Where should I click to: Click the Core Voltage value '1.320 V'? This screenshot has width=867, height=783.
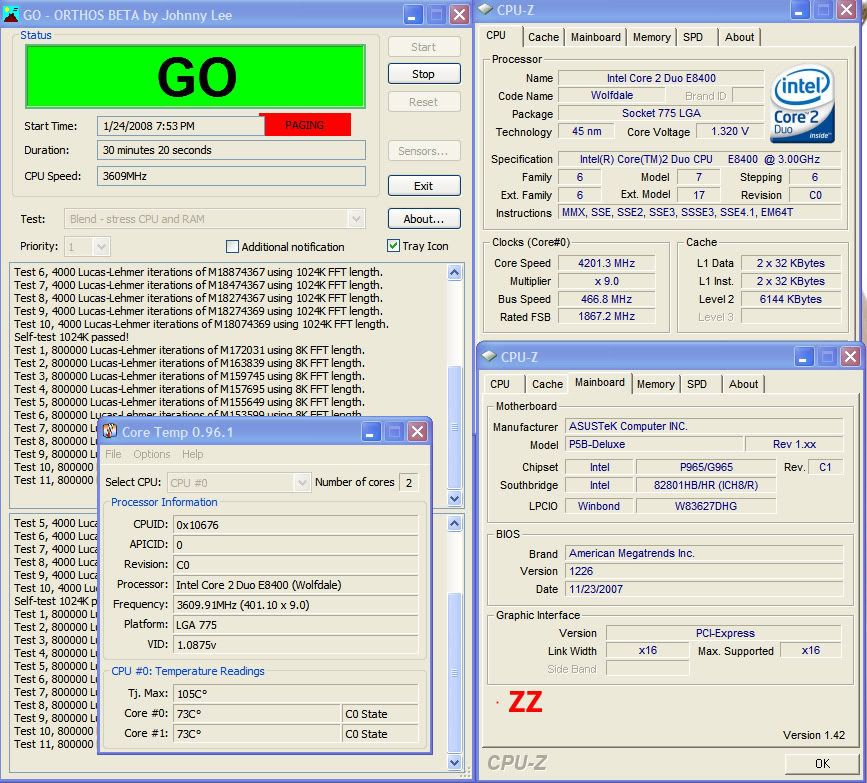[730, 132]
